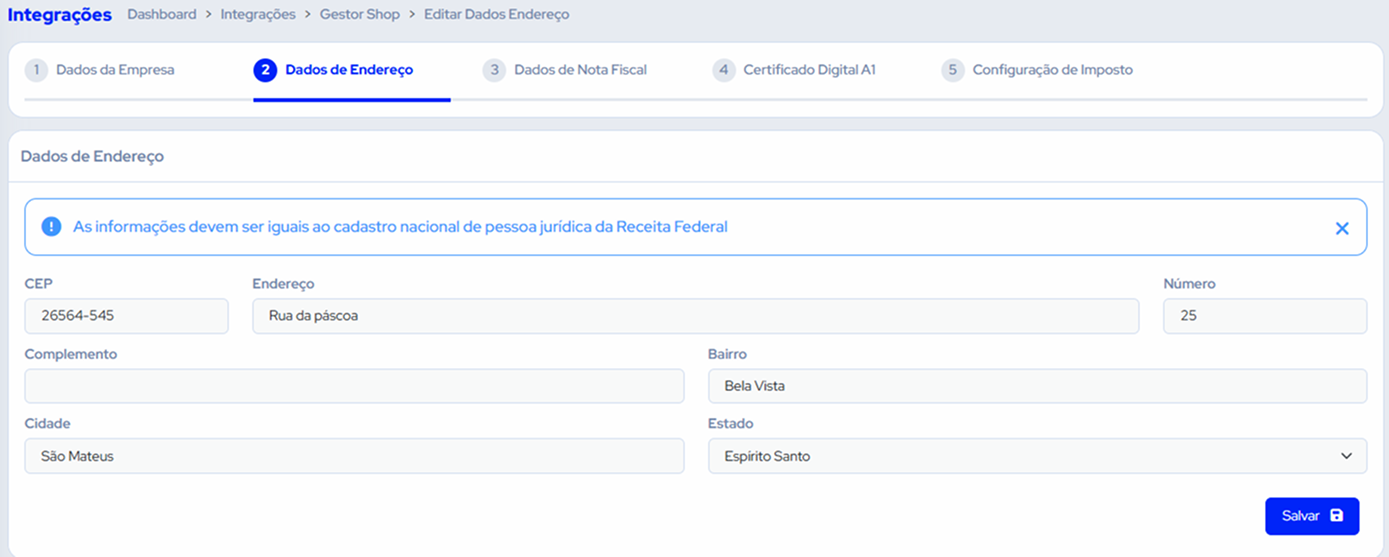Click the blue info icon in alert

pos(51,227)
